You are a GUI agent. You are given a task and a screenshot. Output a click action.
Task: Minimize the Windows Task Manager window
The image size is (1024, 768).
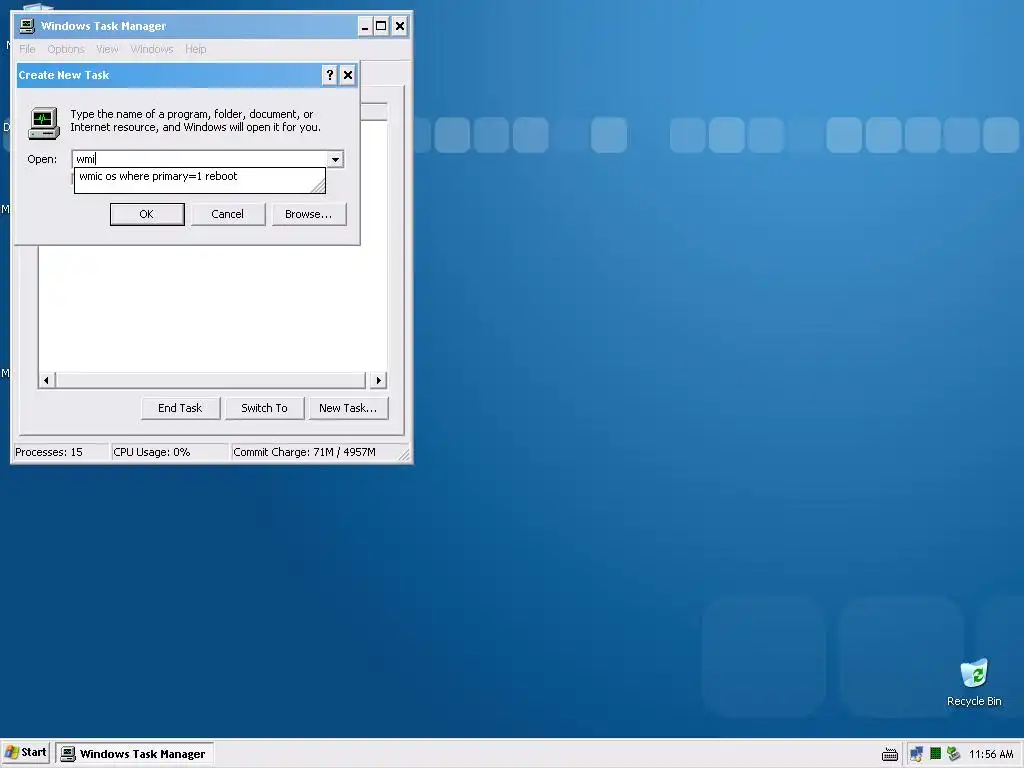[x=365, y=26]
